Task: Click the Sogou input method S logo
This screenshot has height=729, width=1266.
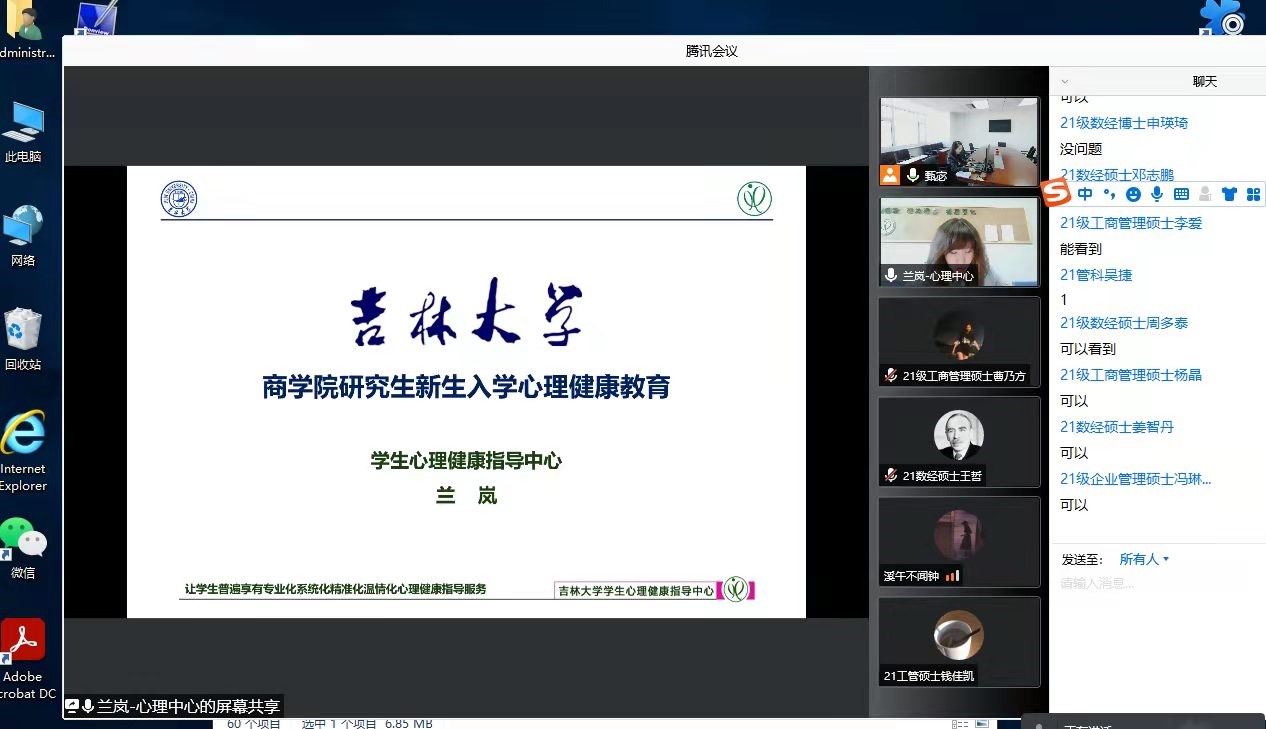Action: pos(1056,194)
